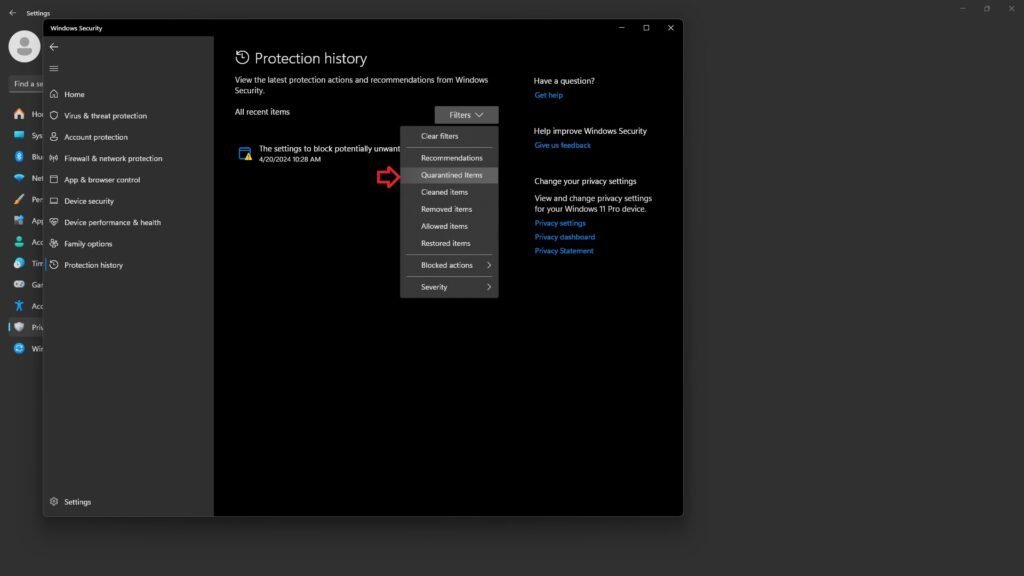The height and width of the screenshot is (576, 1024).
Task: Choose Clear filters option
Action: click(439, 136)
